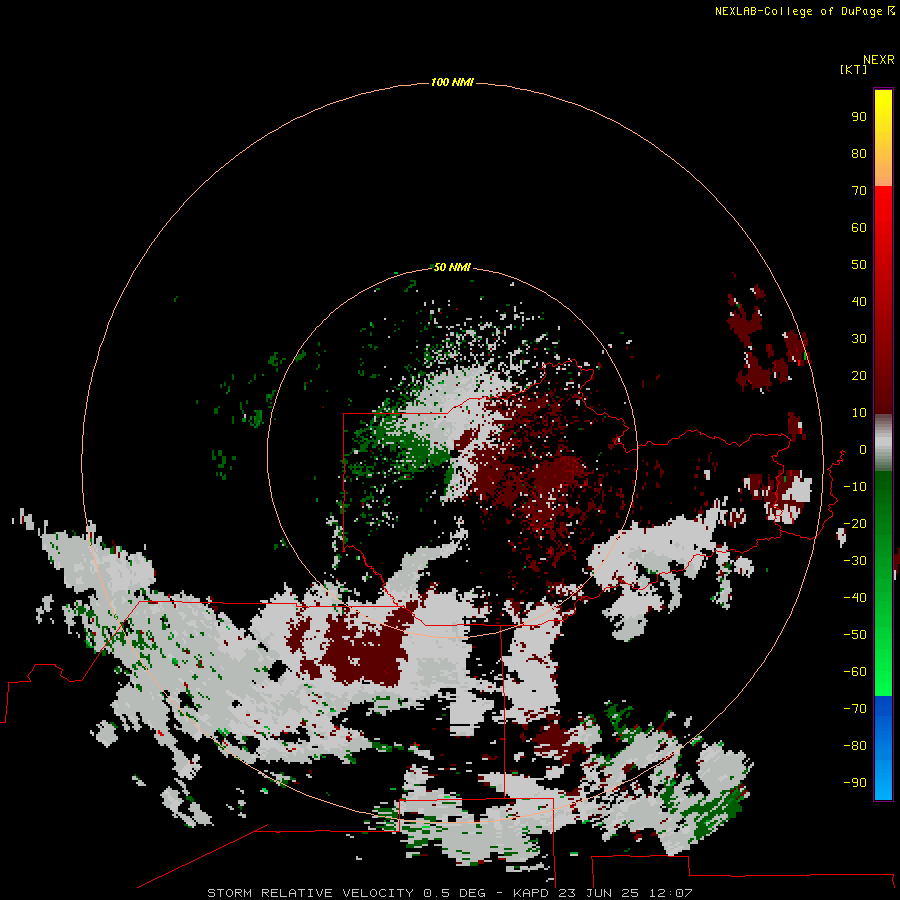Click the Storm Relative Velocity caption text

point(450,893)
